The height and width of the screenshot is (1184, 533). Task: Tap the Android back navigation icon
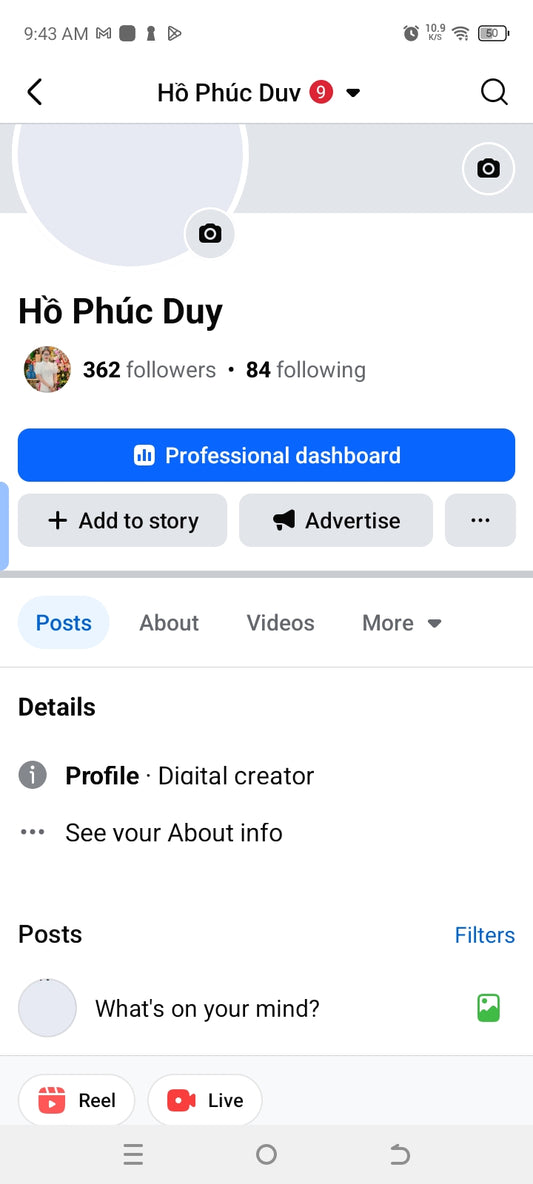[399, 1154]
